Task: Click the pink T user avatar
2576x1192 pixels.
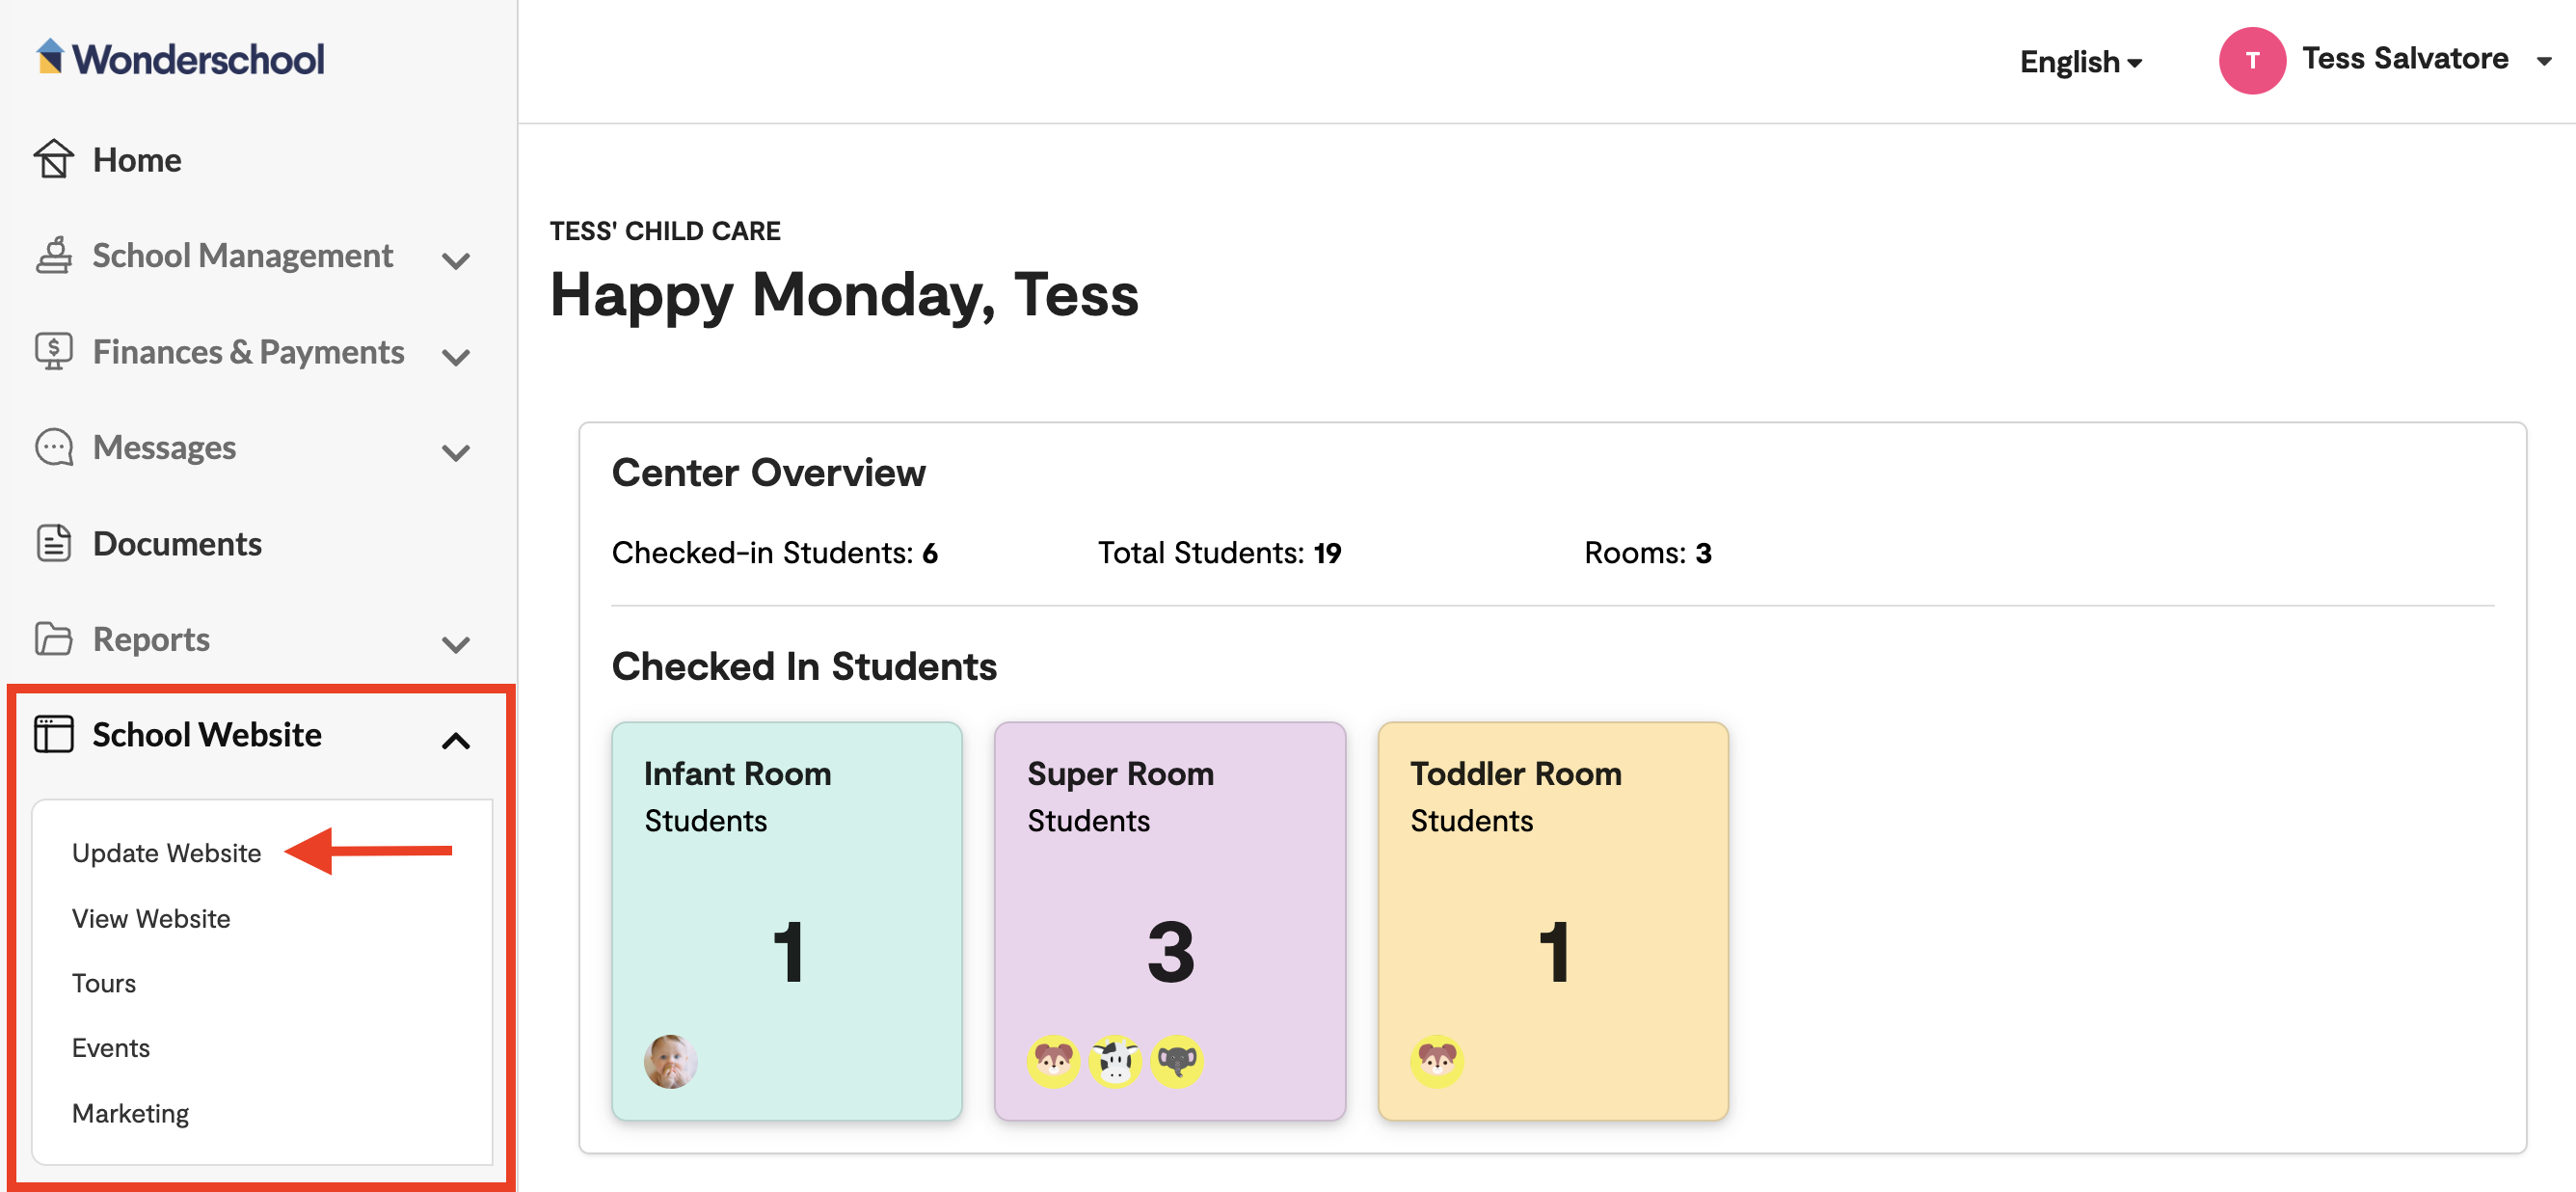Action: pos(2251,60)
